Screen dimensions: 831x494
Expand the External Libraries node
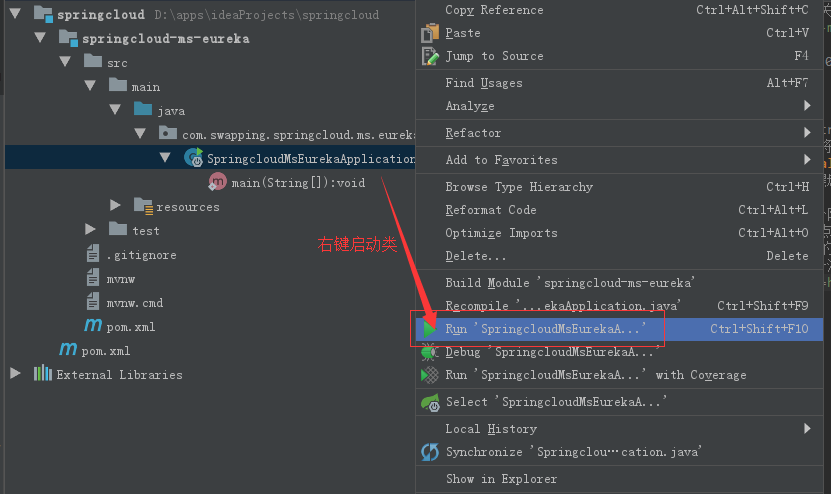click(x=15, y=374)
